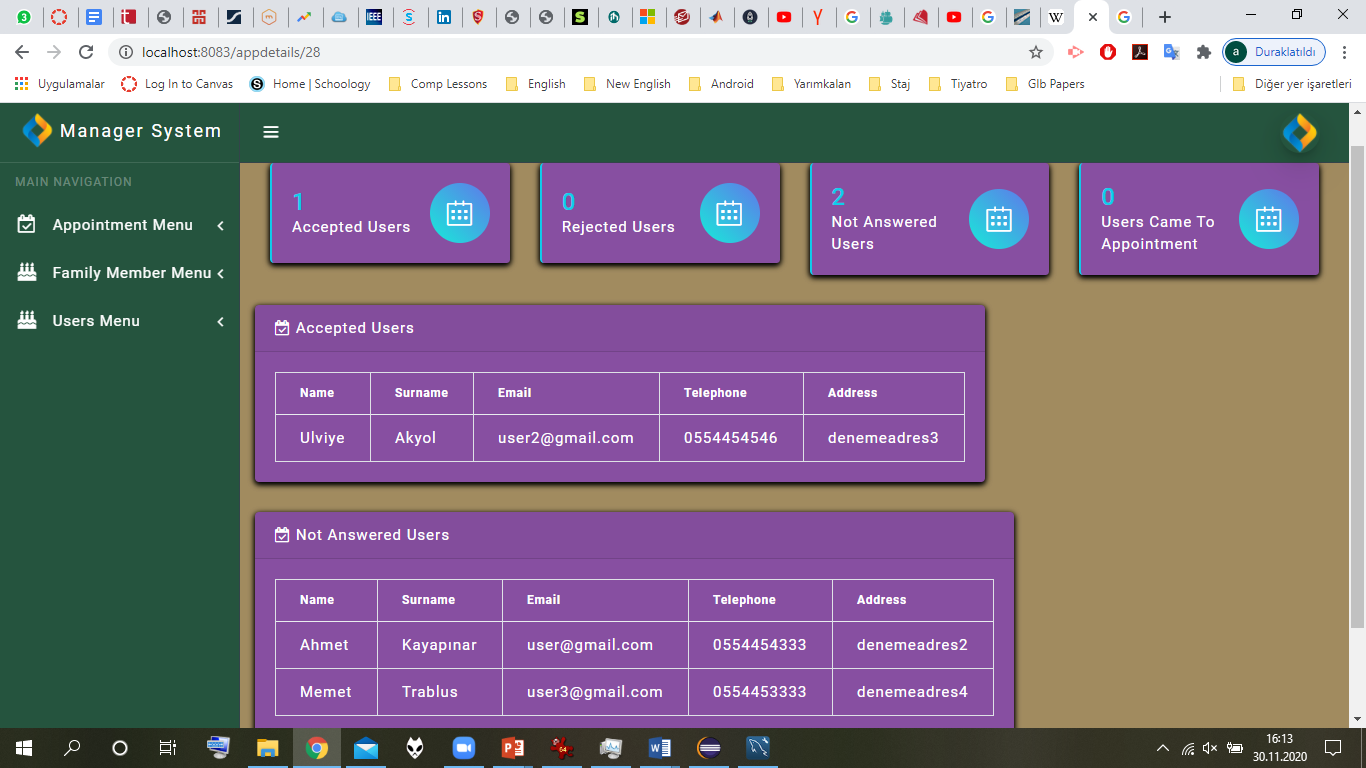This screenshot has width=1366, height=768.
Task: Open the Uygulamalar apps bookmark
Action: pos(60,84)
